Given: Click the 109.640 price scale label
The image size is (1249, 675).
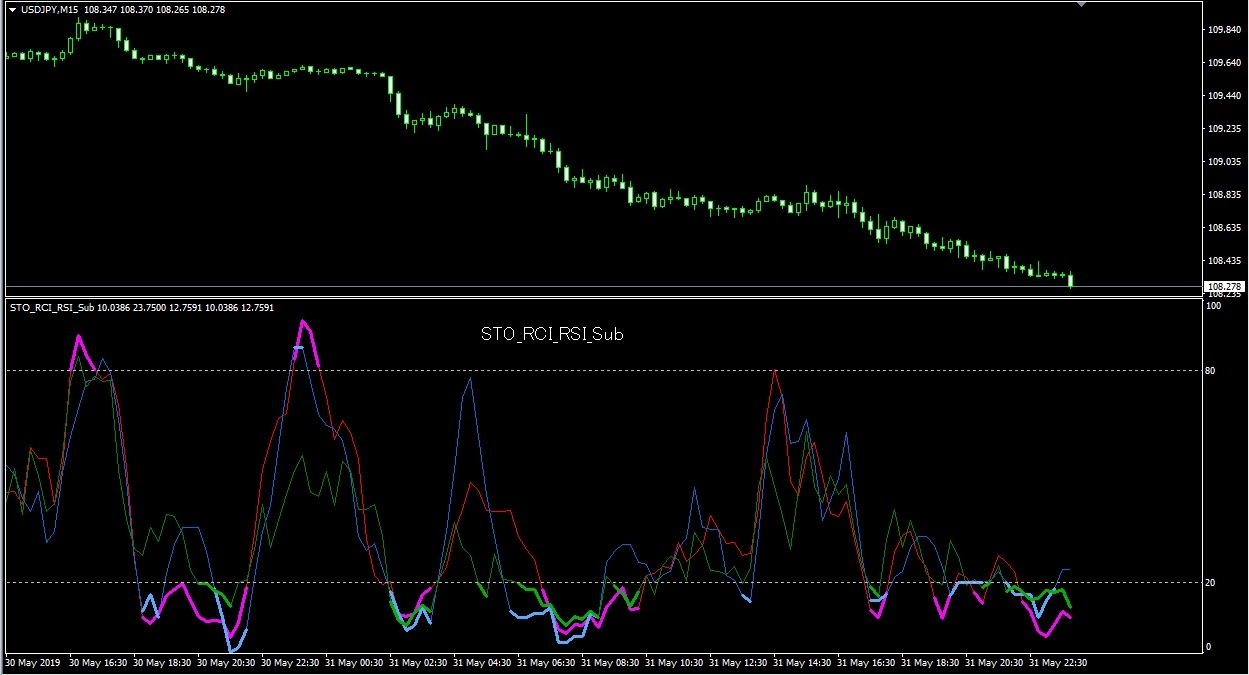Looking at the screenshot, I should pyautogui.click(x=1223, y=63).
